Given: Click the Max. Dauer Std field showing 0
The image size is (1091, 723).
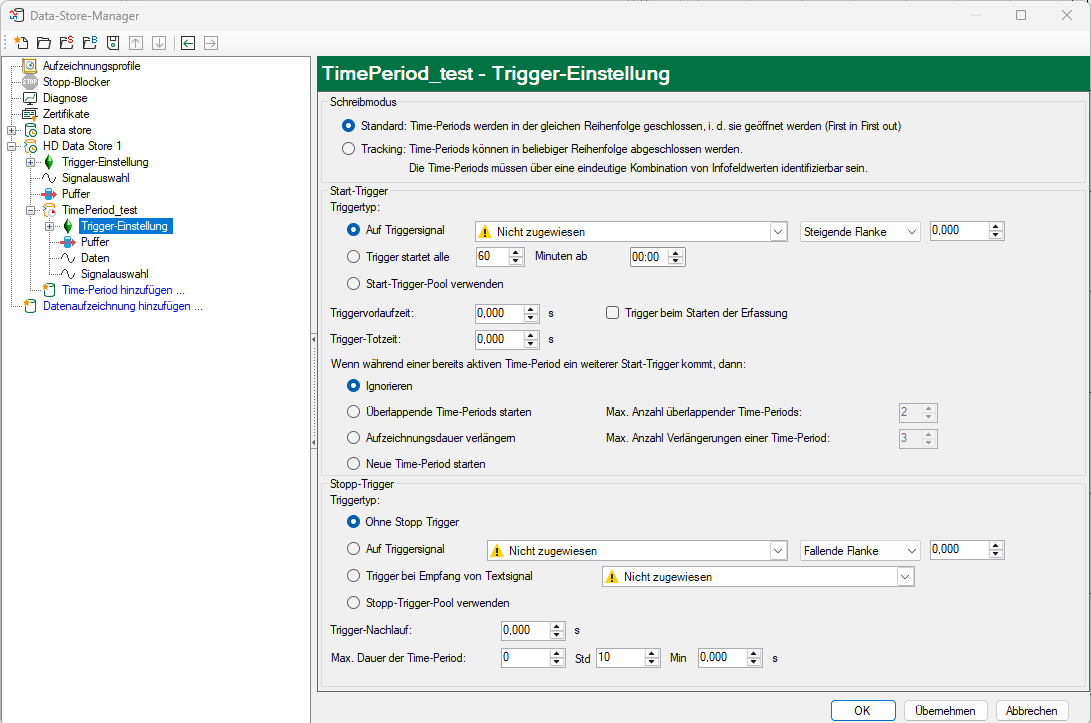Looking at the screenshot, I should [x=525, y=658].
